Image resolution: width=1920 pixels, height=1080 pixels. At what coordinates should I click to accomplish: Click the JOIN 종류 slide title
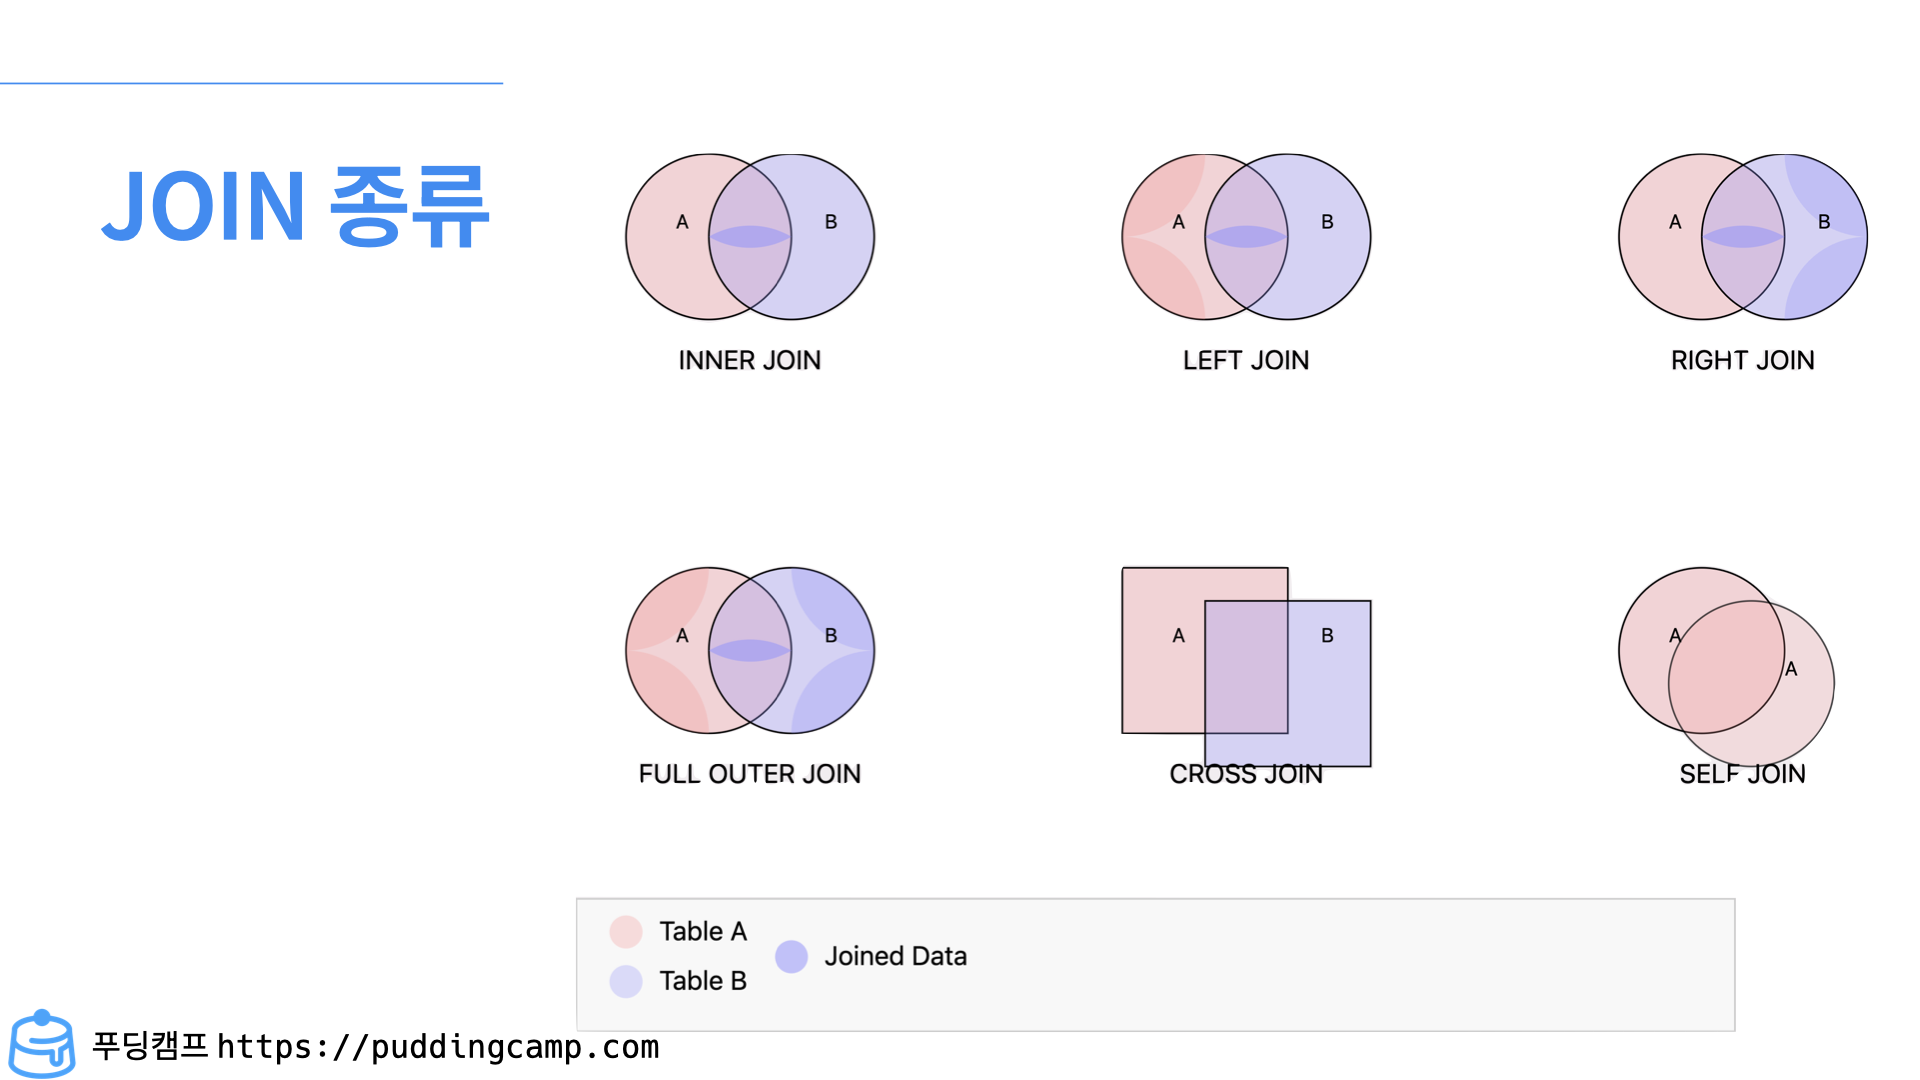point(296,207)
